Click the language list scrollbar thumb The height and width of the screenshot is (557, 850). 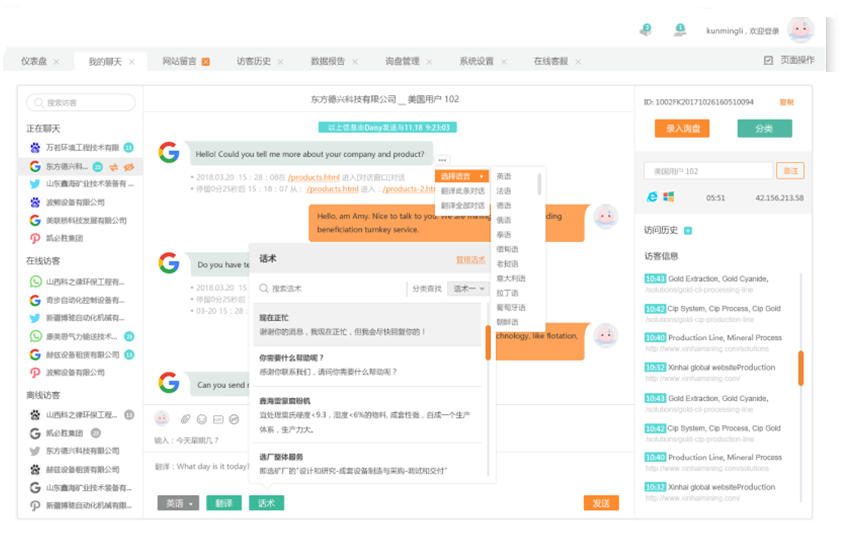pos(539,184)
